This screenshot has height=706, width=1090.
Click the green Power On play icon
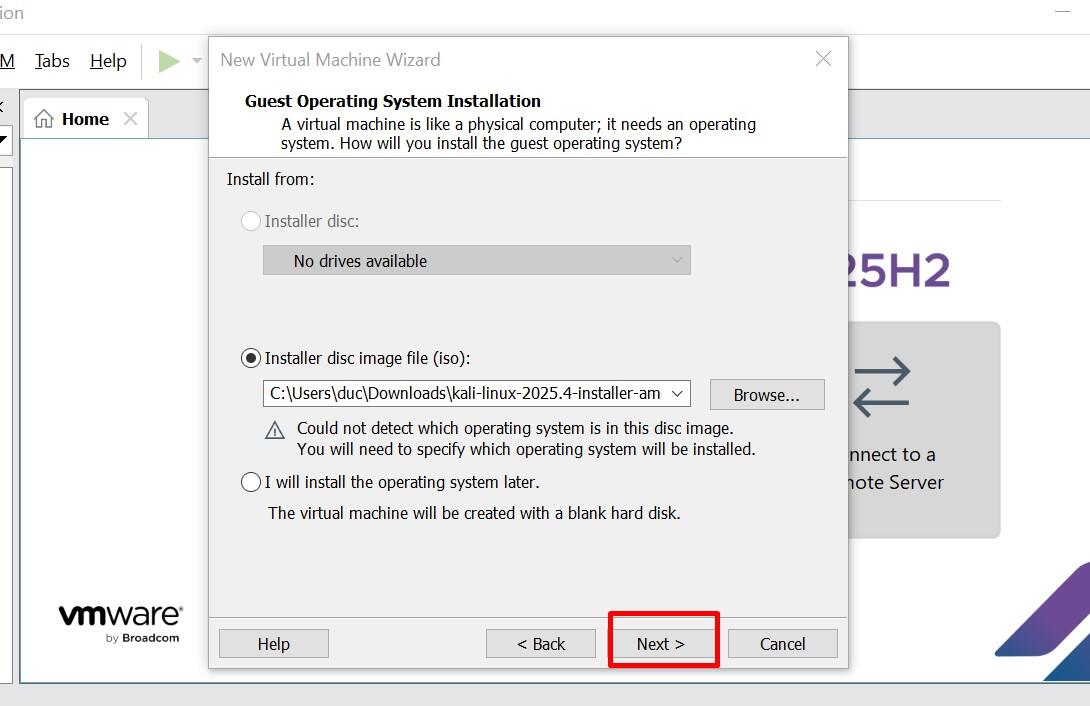(x=168, y=61)
